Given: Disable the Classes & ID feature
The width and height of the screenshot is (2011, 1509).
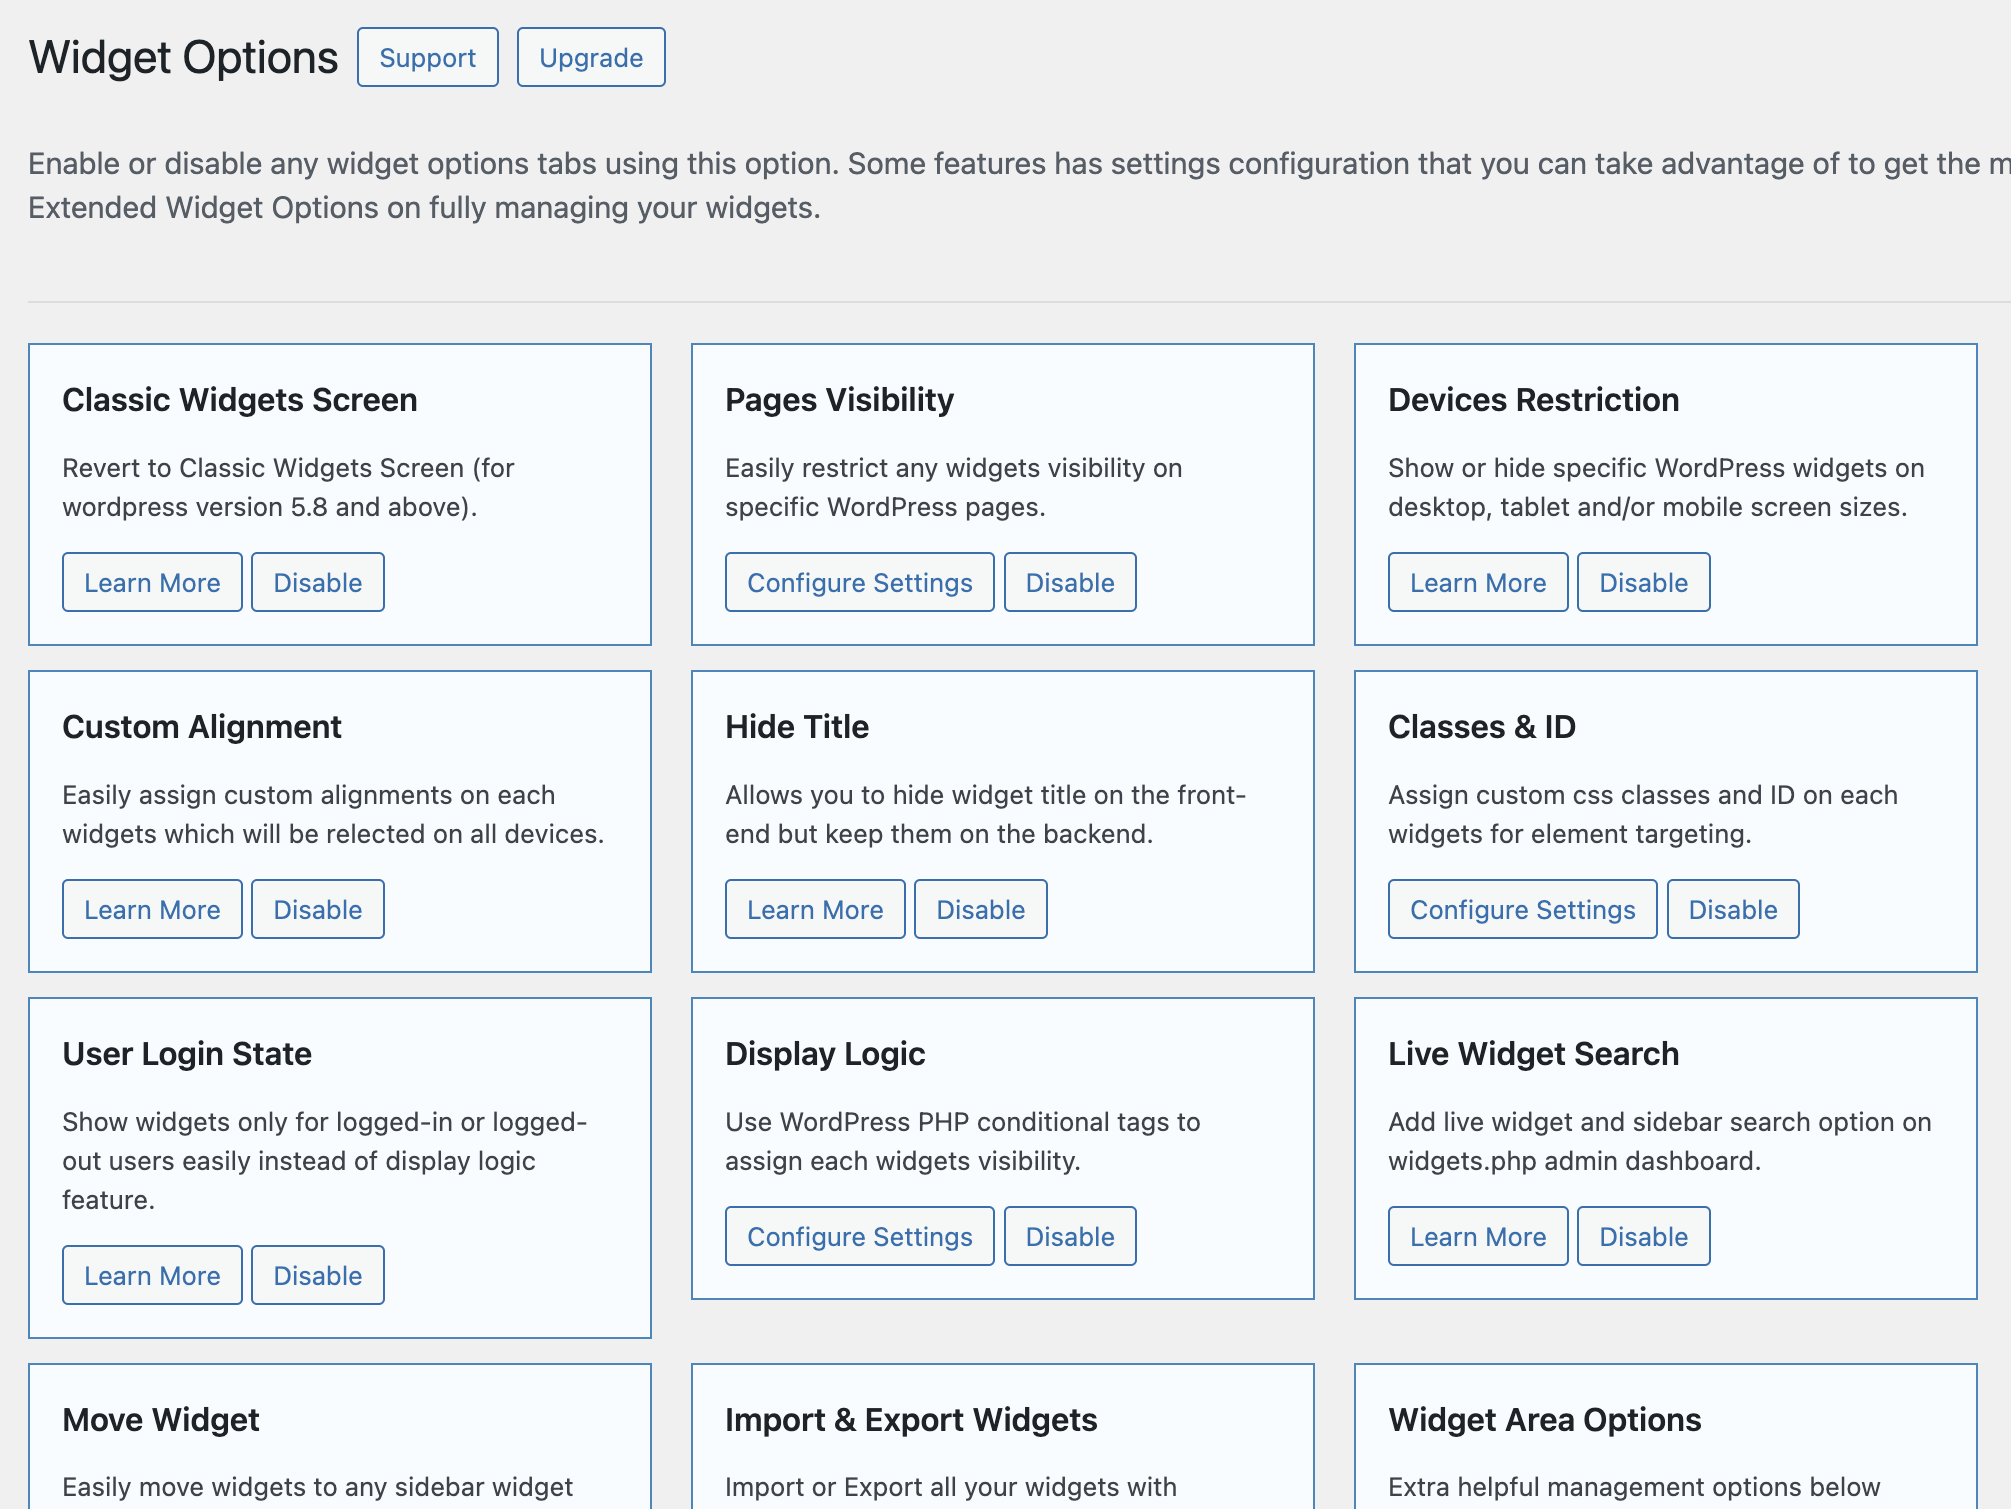Looking at the screenshot, I should click(x=1733, y=909).
